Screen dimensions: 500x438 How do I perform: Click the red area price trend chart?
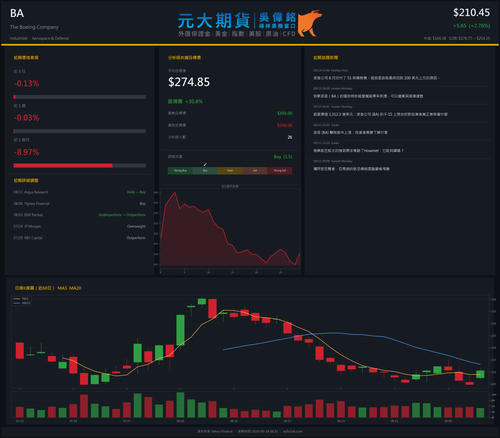click(x=230, y=230)
